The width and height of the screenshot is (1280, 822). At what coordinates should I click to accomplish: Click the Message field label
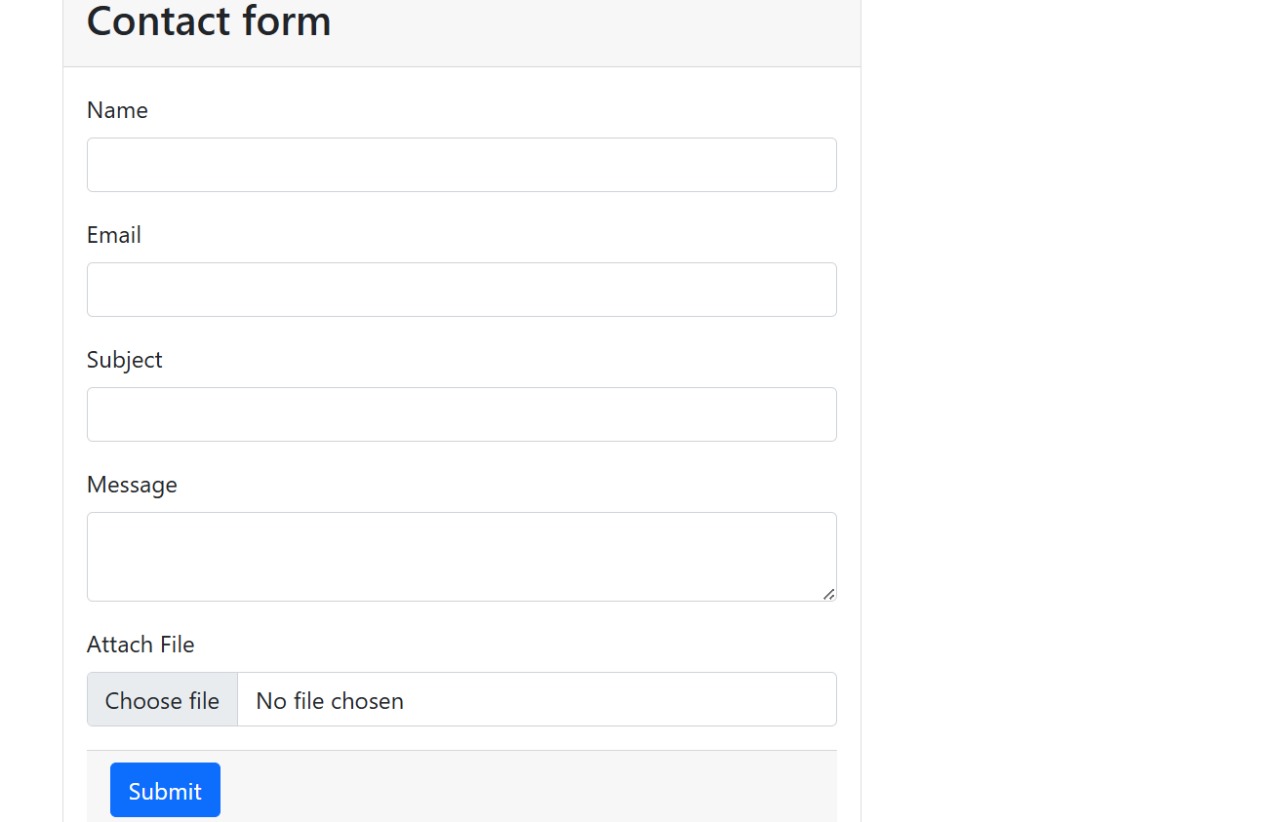(x=132, y=485)
